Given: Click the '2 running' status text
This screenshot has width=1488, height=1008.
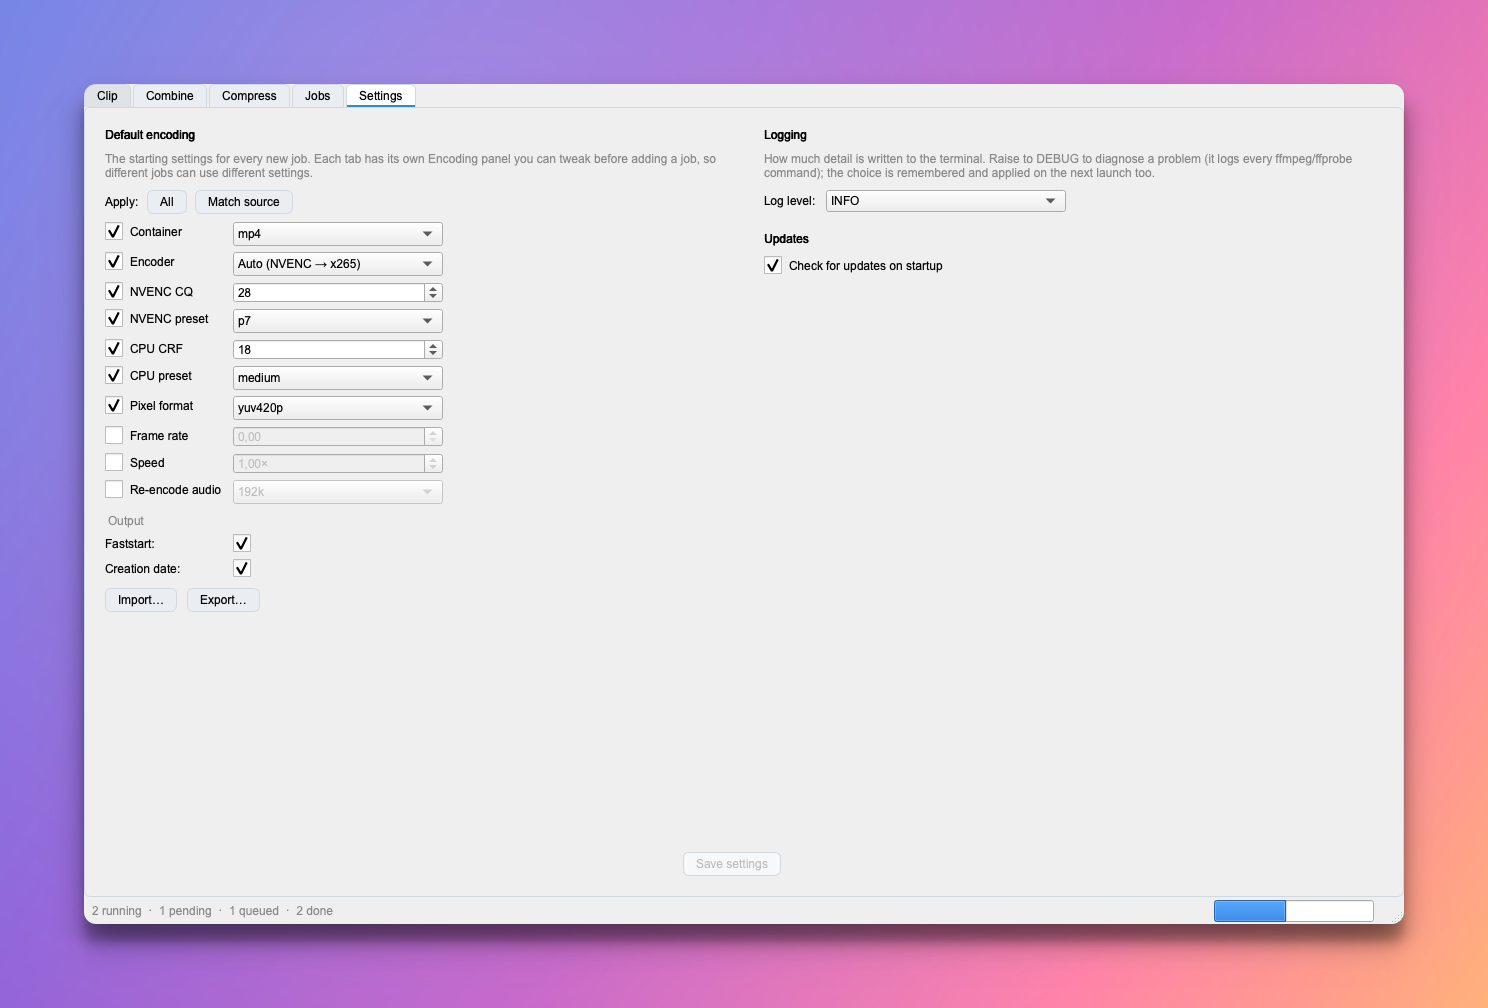Looking at the screenshot, I should [117, 911].
